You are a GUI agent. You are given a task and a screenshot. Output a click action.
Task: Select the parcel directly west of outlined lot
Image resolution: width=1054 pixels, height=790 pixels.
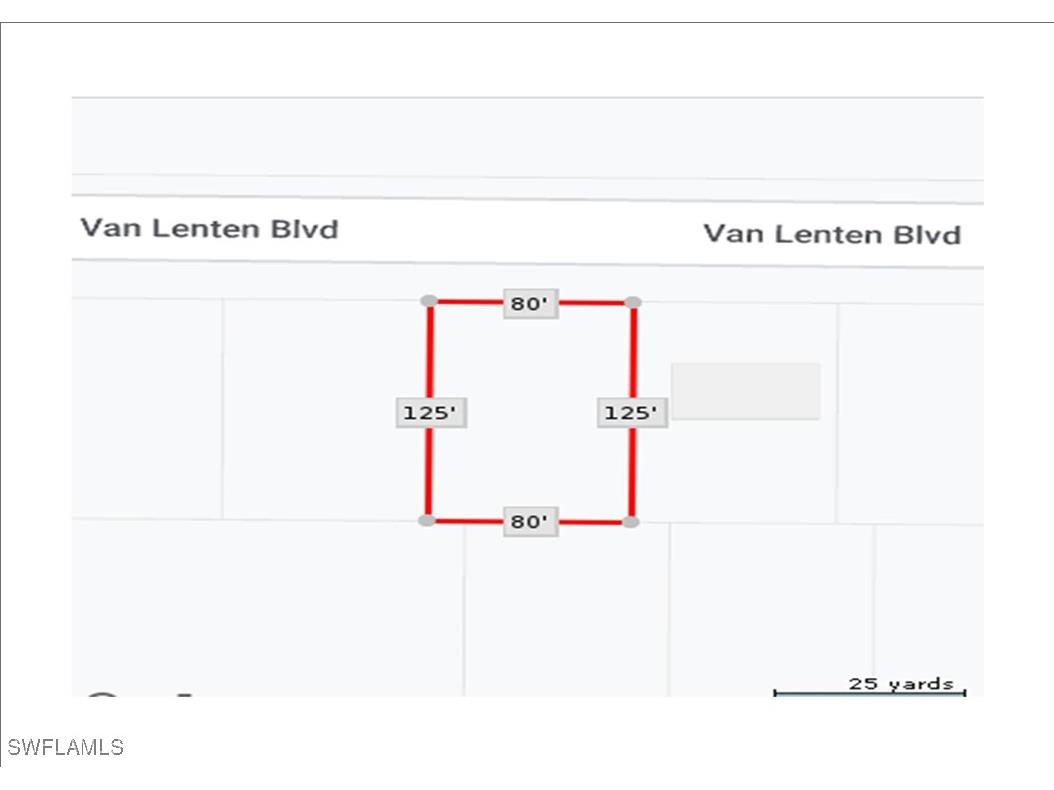click(x=325, y=410)
